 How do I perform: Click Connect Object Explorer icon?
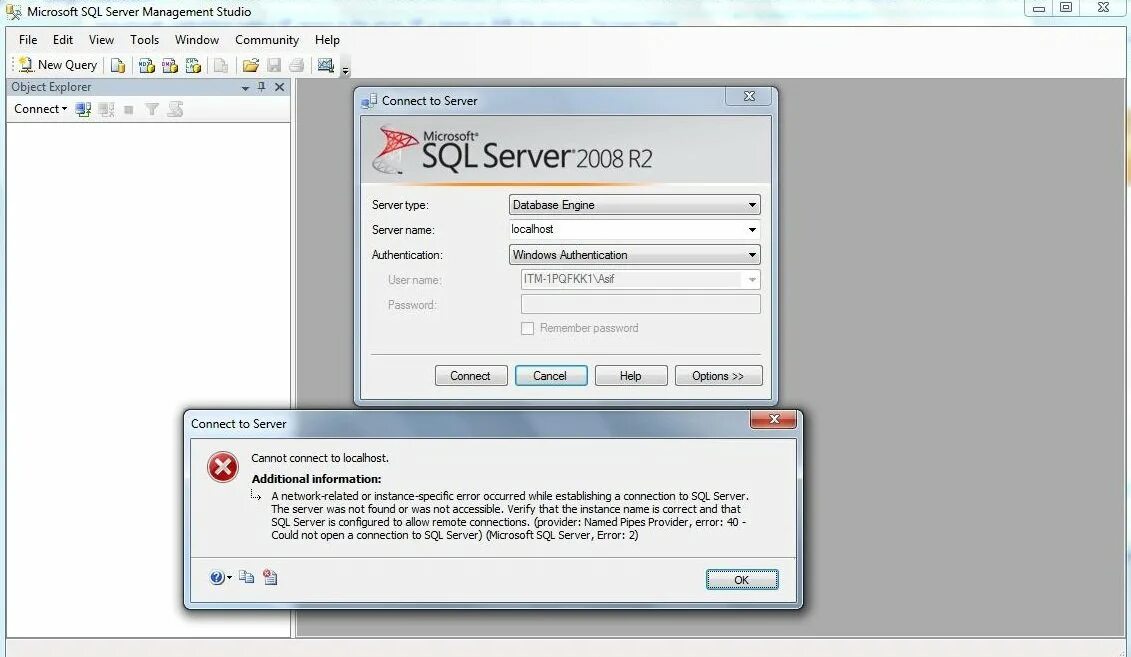click(x=83, y=110)
